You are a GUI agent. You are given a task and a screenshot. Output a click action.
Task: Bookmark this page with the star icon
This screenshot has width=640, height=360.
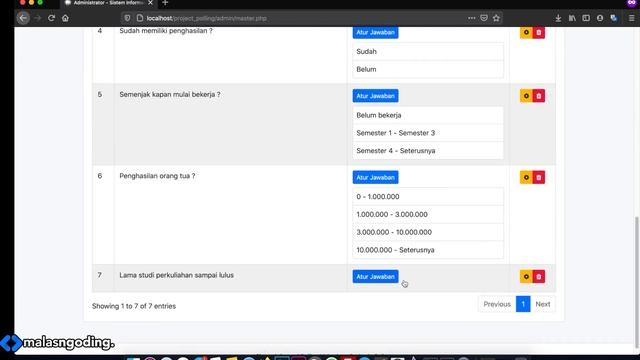[x=496, y=18]
